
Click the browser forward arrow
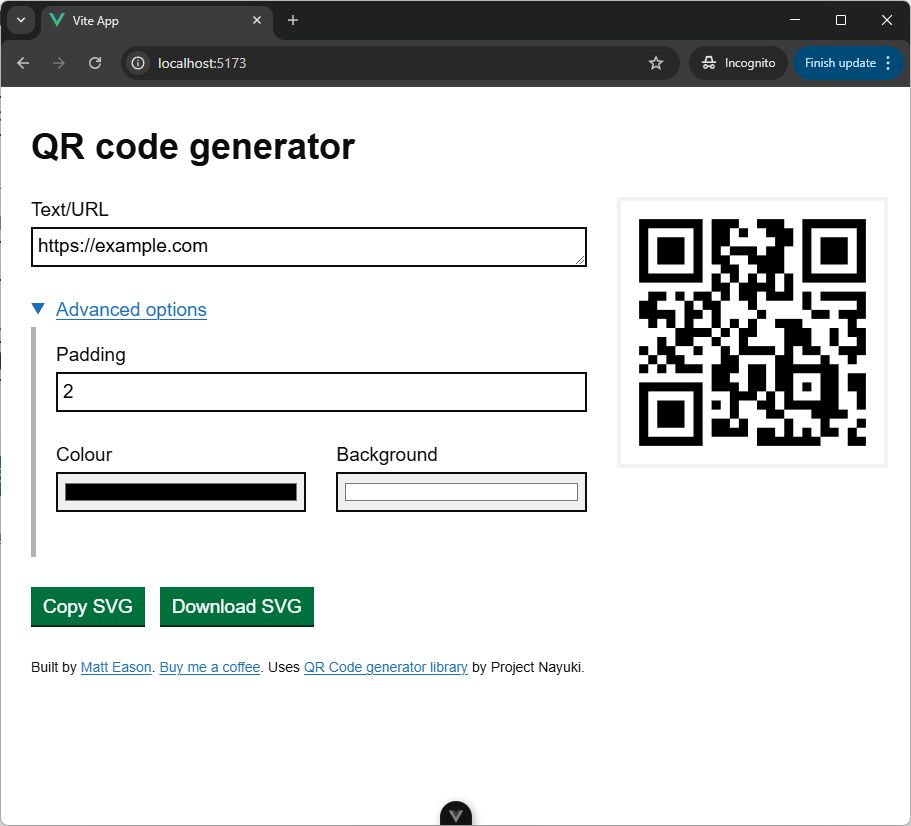(x=59, y=63)
